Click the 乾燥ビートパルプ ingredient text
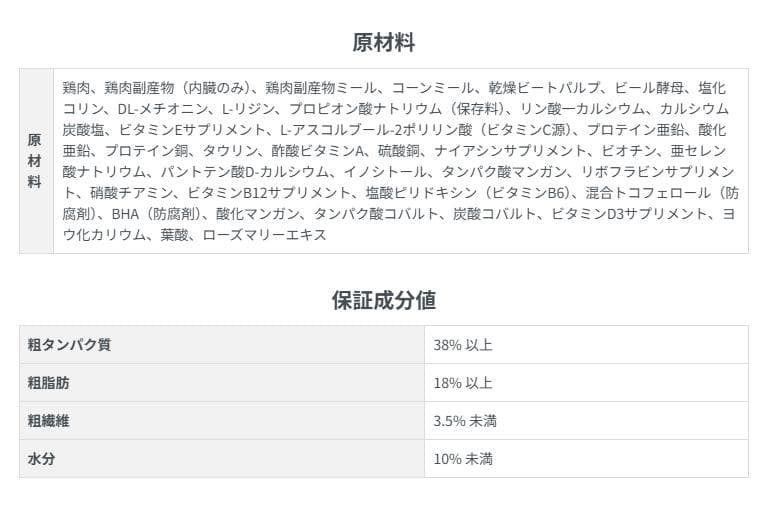Image resolution: width=776 pixels, height=514 pixels. (x=534, y=87)
